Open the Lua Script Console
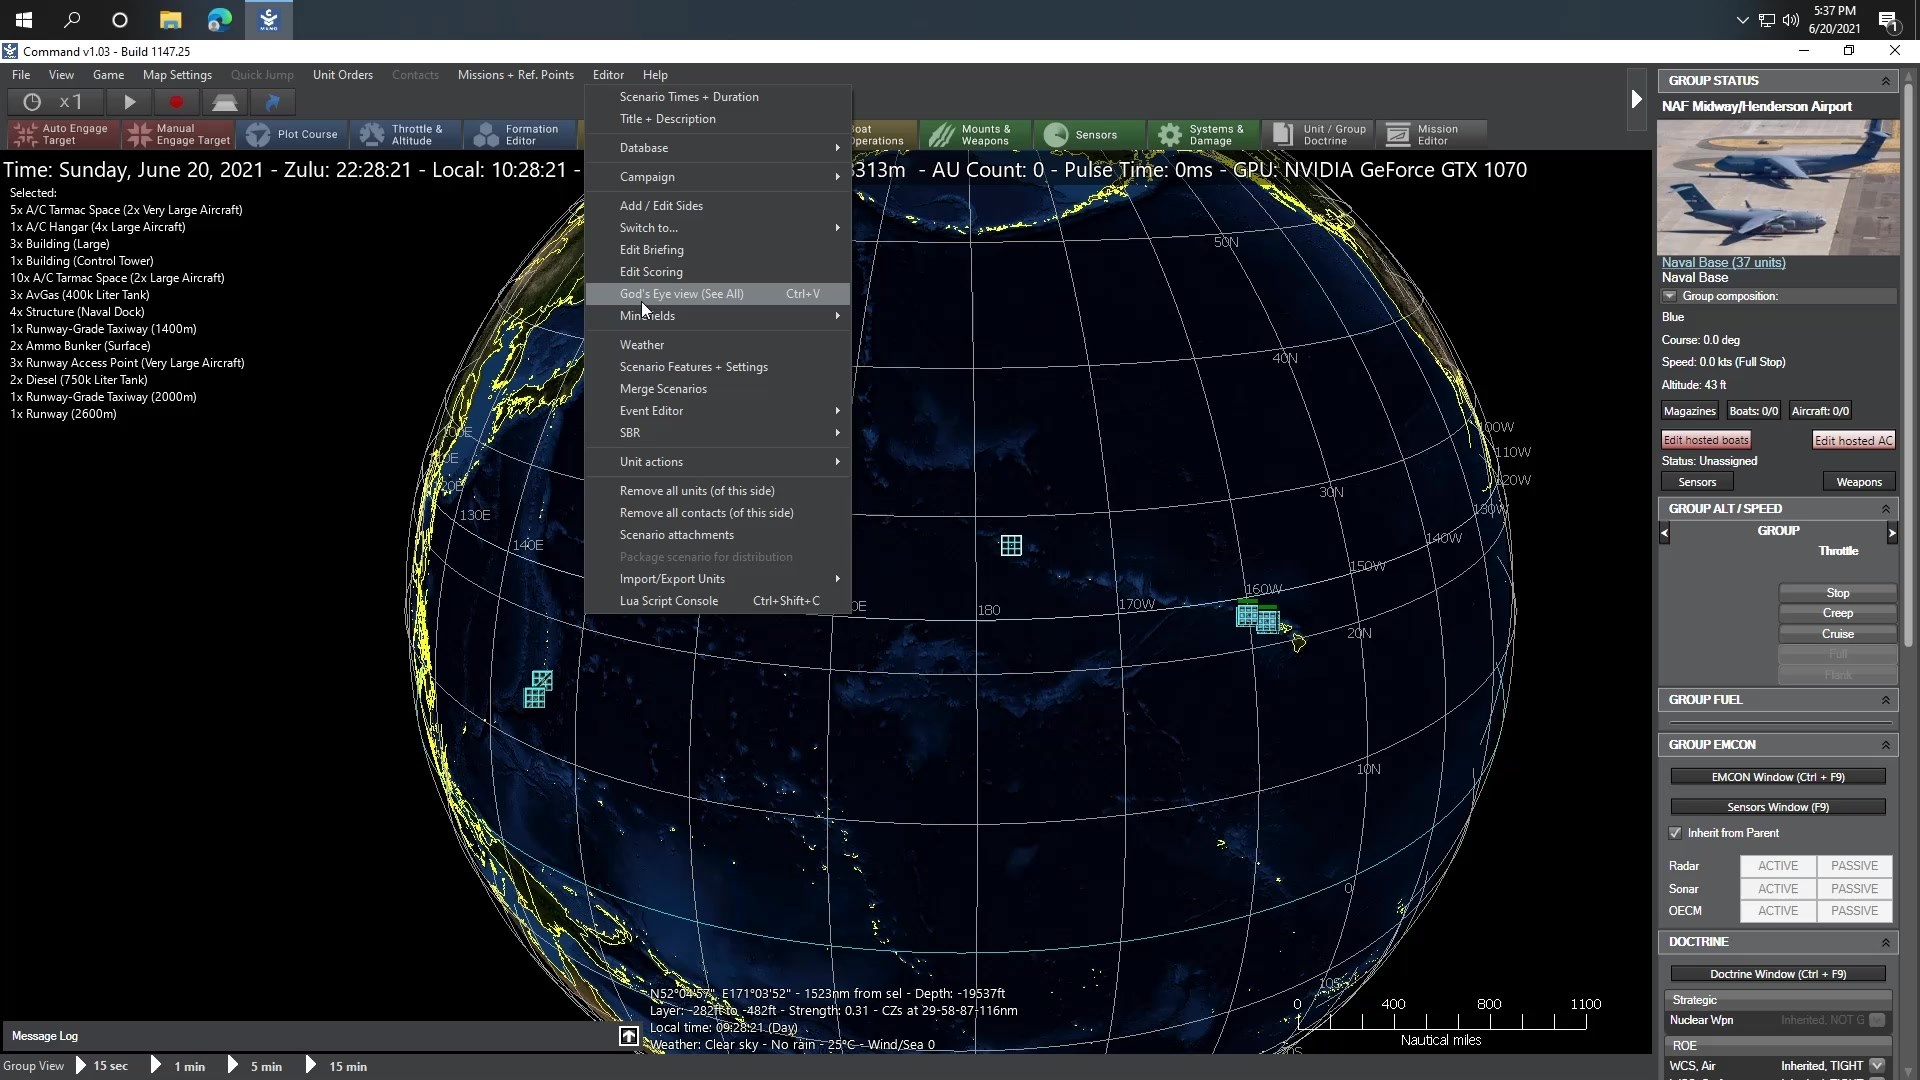1920x1080 pixels. coord(718,601)
